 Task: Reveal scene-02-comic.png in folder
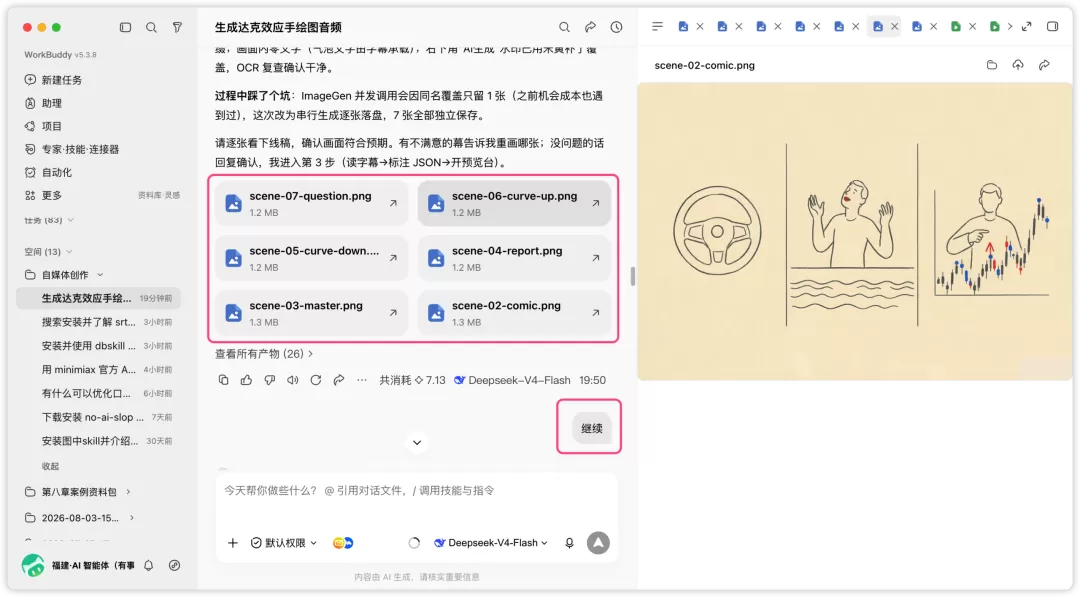pos(992,65)
